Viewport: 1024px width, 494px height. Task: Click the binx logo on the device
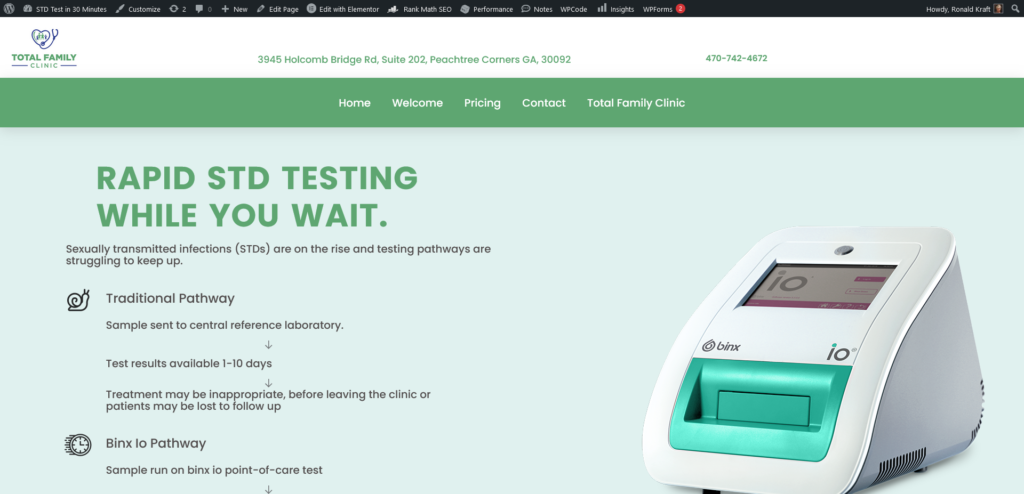click(721, 346)
